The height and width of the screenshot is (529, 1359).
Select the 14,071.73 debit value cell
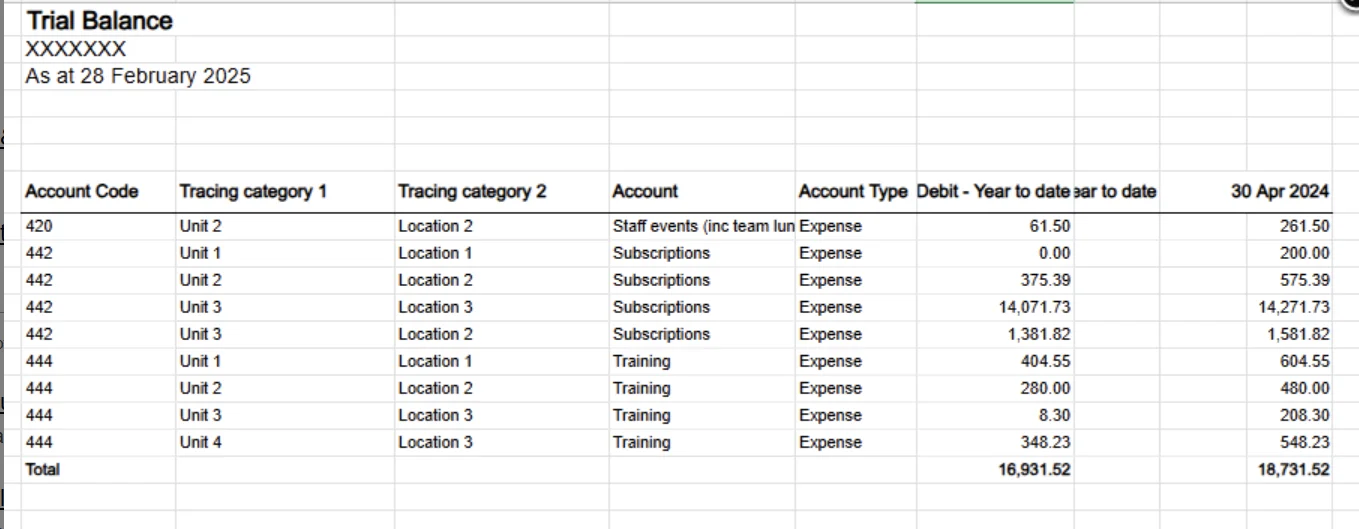coord(1034,308)
